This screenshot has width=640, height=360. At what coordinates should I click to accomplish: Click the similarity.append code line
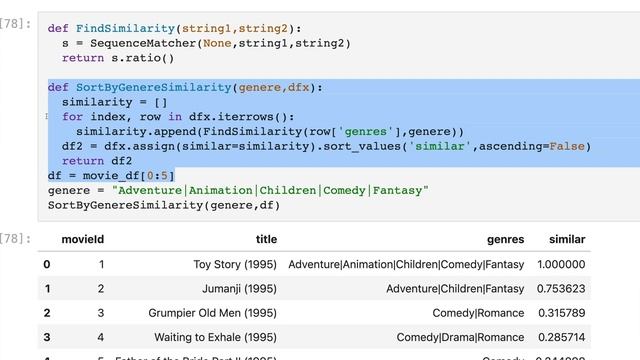(270, 131)
